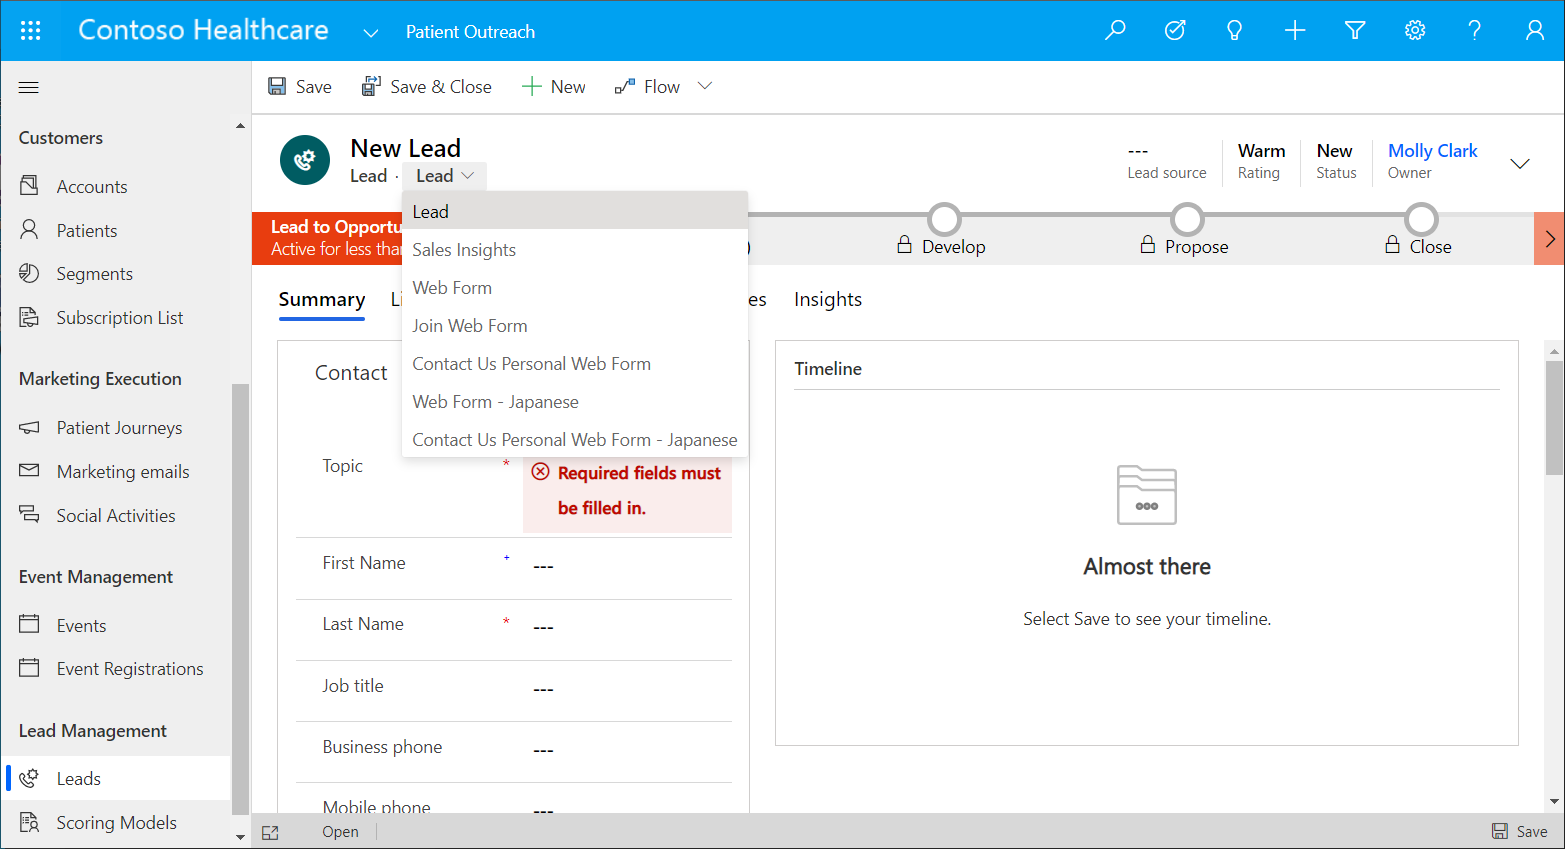Click the Propose stage circle marker
This screenshot has width=1565, height=849.
pyautogui.click(x=1187, y=219)
